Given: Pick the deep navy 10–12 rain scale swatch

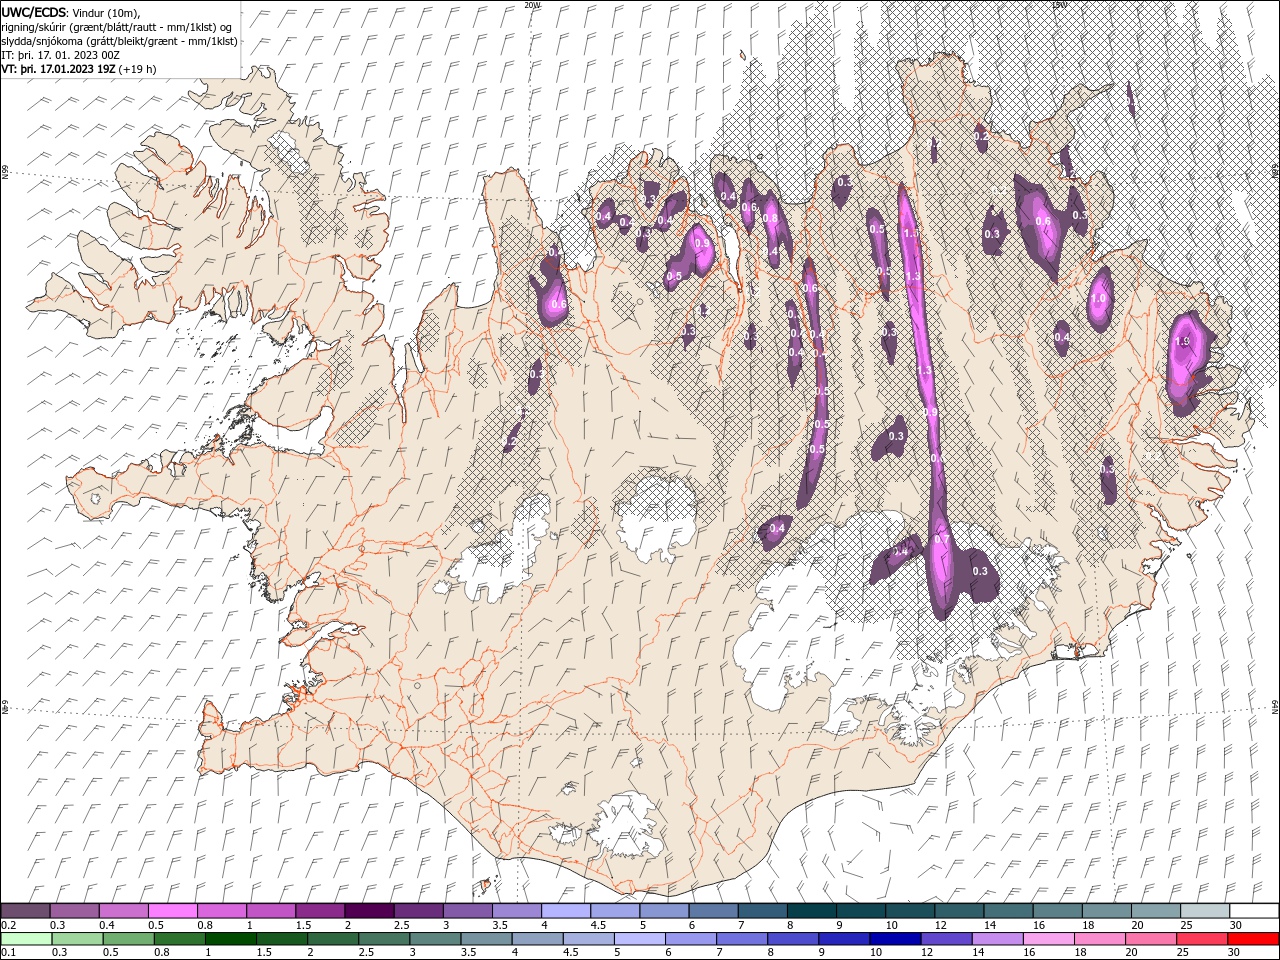Looking at the screenshot, I should point(894,939).
